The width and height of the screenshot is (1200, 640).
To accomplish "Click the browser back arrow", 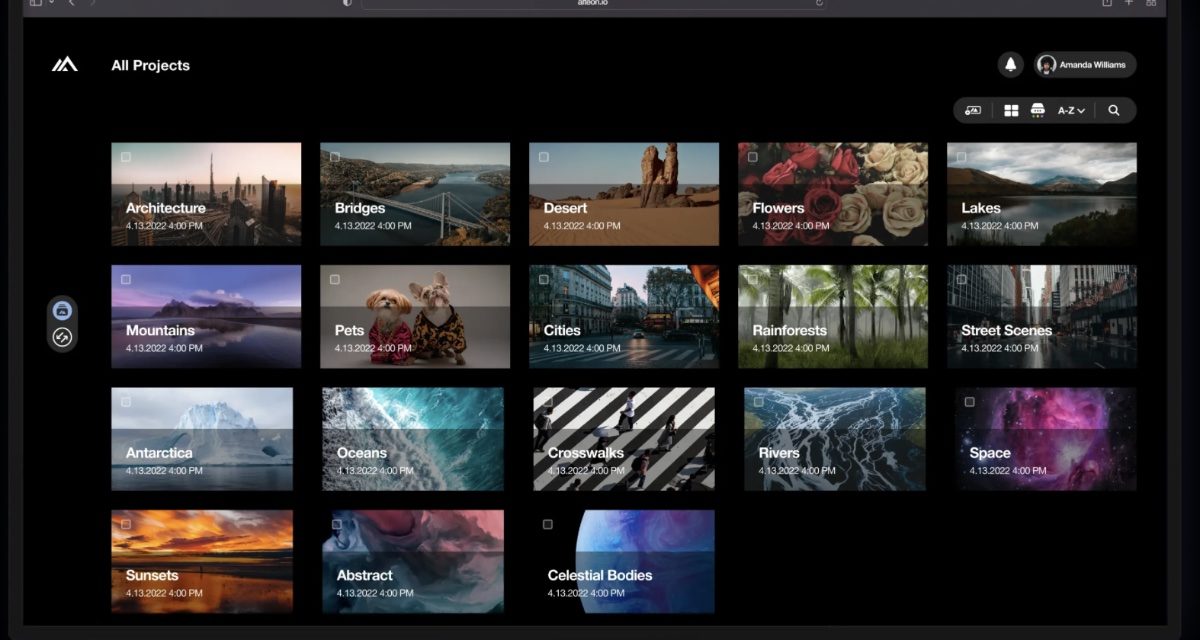I will [x=71, y=3].
